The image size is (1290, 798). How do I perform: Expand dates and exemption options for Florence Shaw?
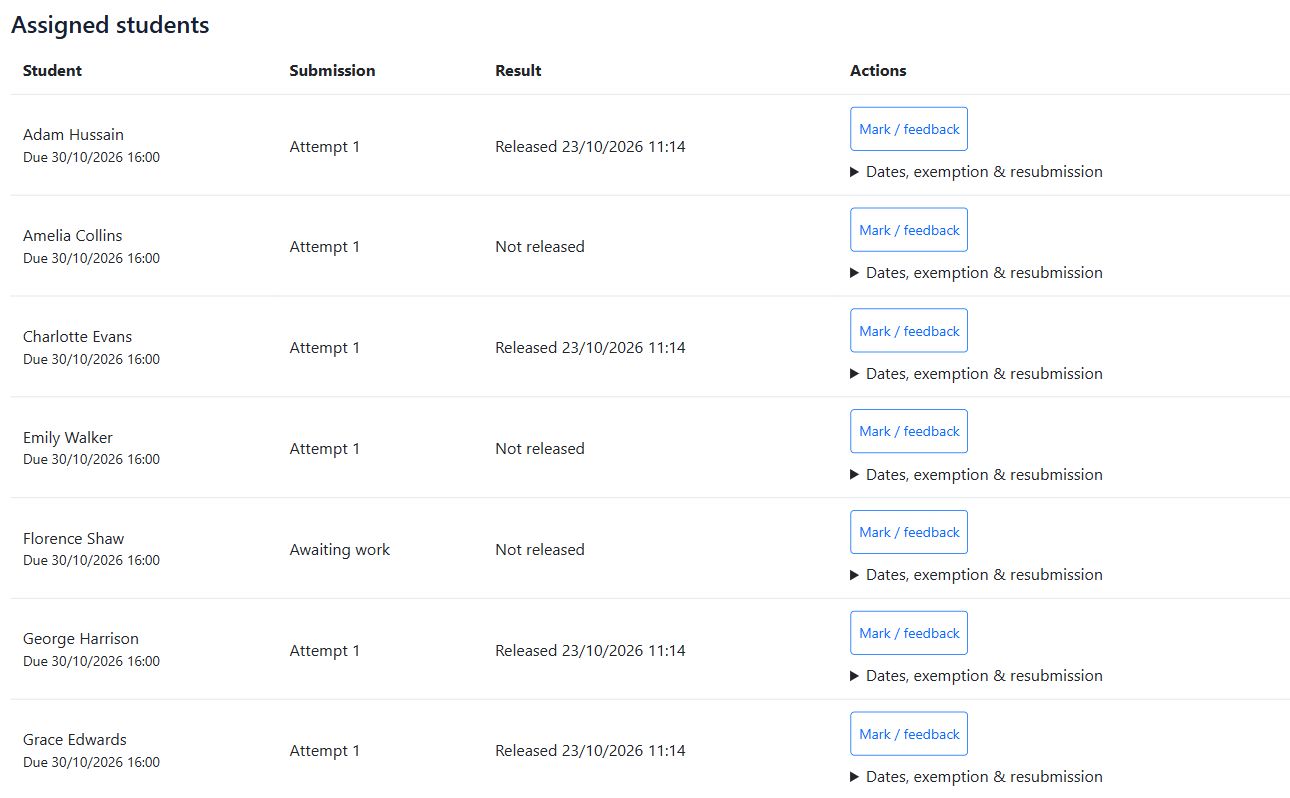tap(976, 575)
